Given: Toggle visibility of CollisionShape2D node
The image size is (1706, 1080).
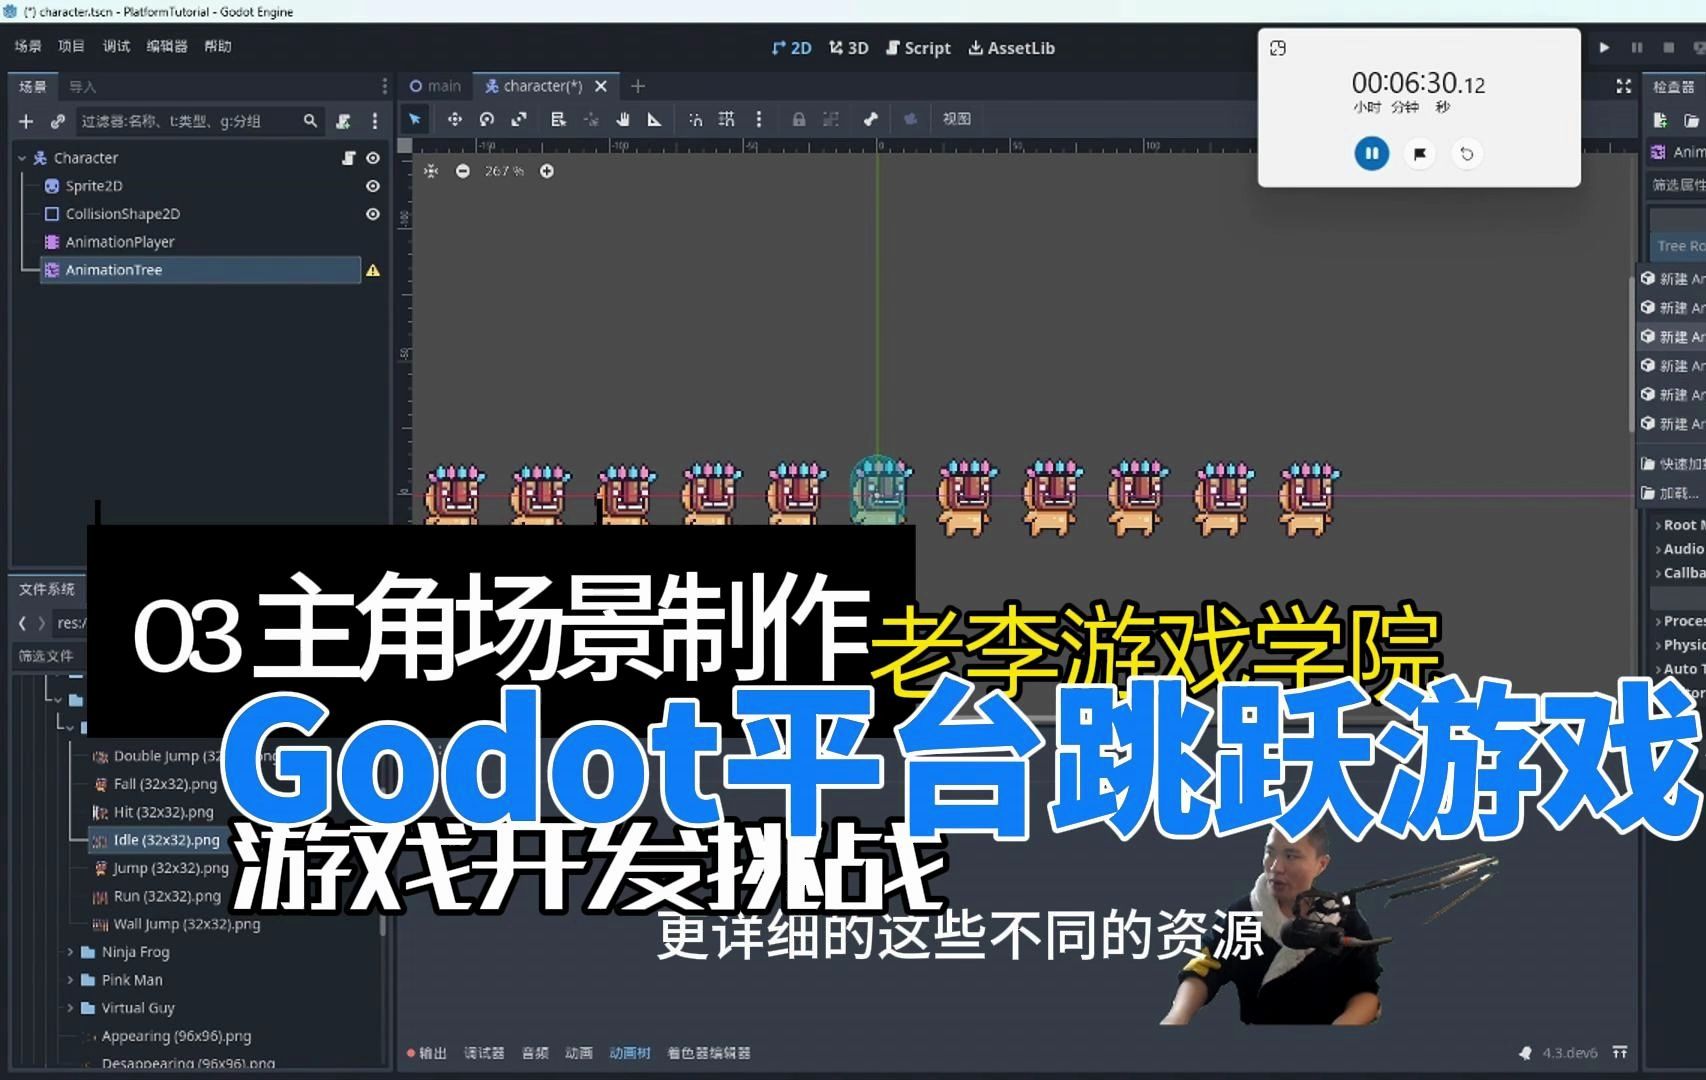Looking at the screenshot, I should click(x=373, y=214).
